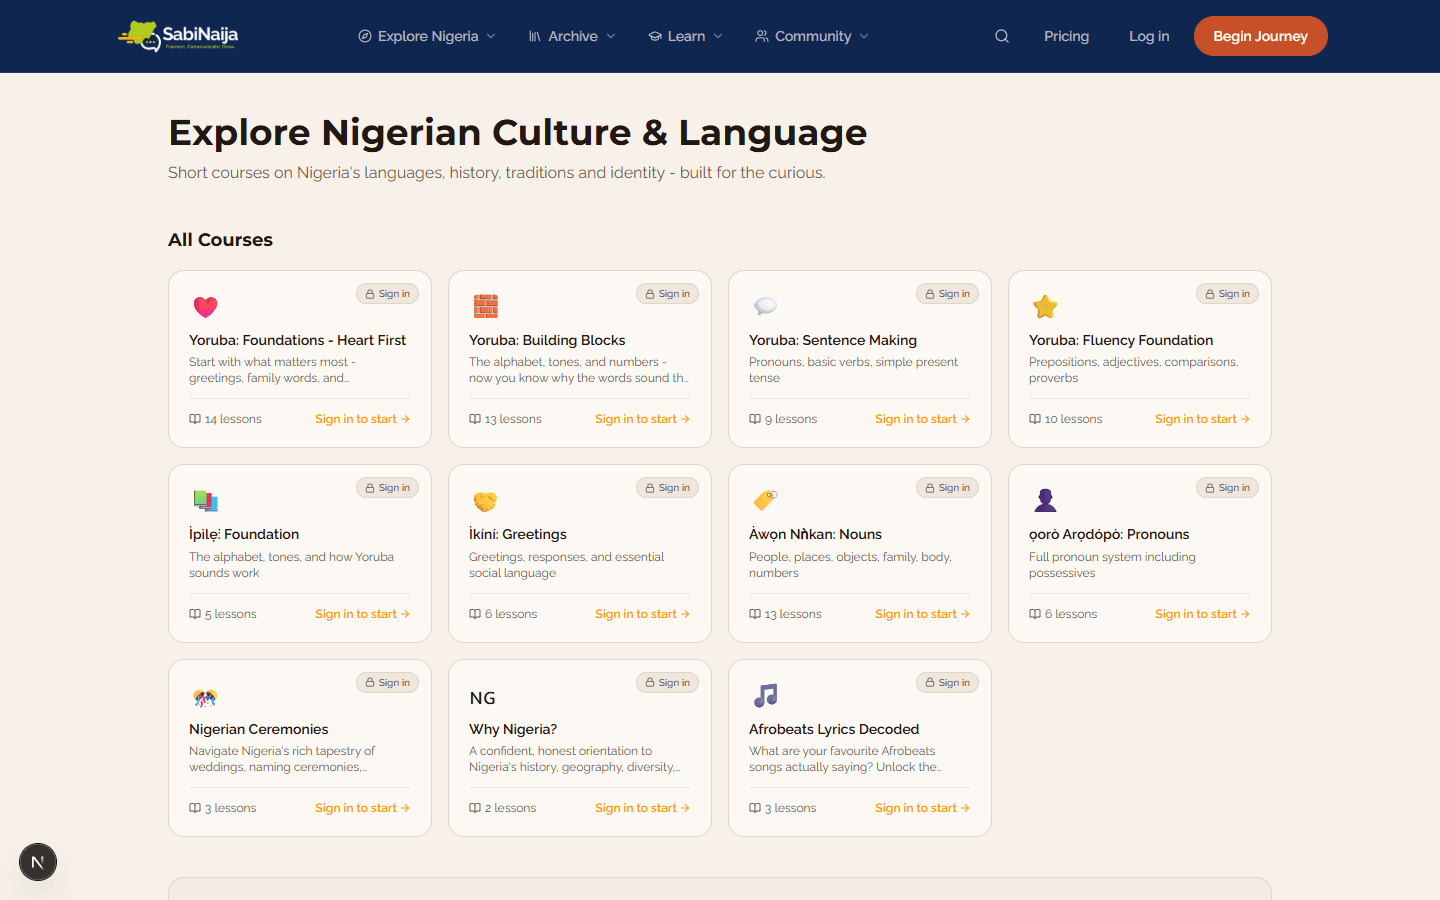Click the Next.js N badge icon
The image size is (1440, 900).
pos(38,862)
